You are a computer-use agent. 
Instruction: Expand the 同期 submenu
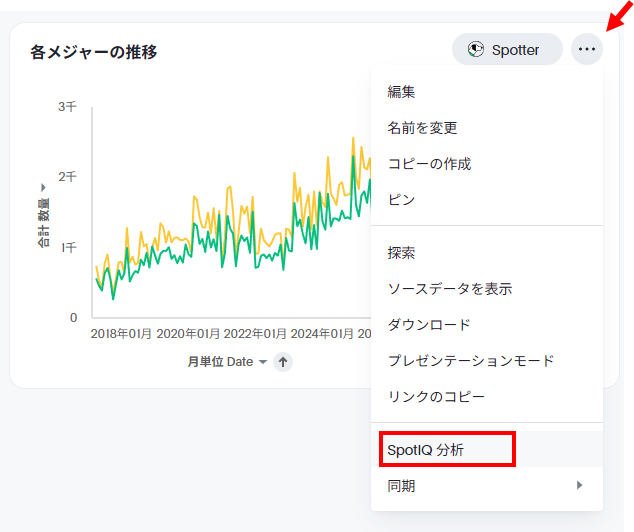click(x=486, y=486)
